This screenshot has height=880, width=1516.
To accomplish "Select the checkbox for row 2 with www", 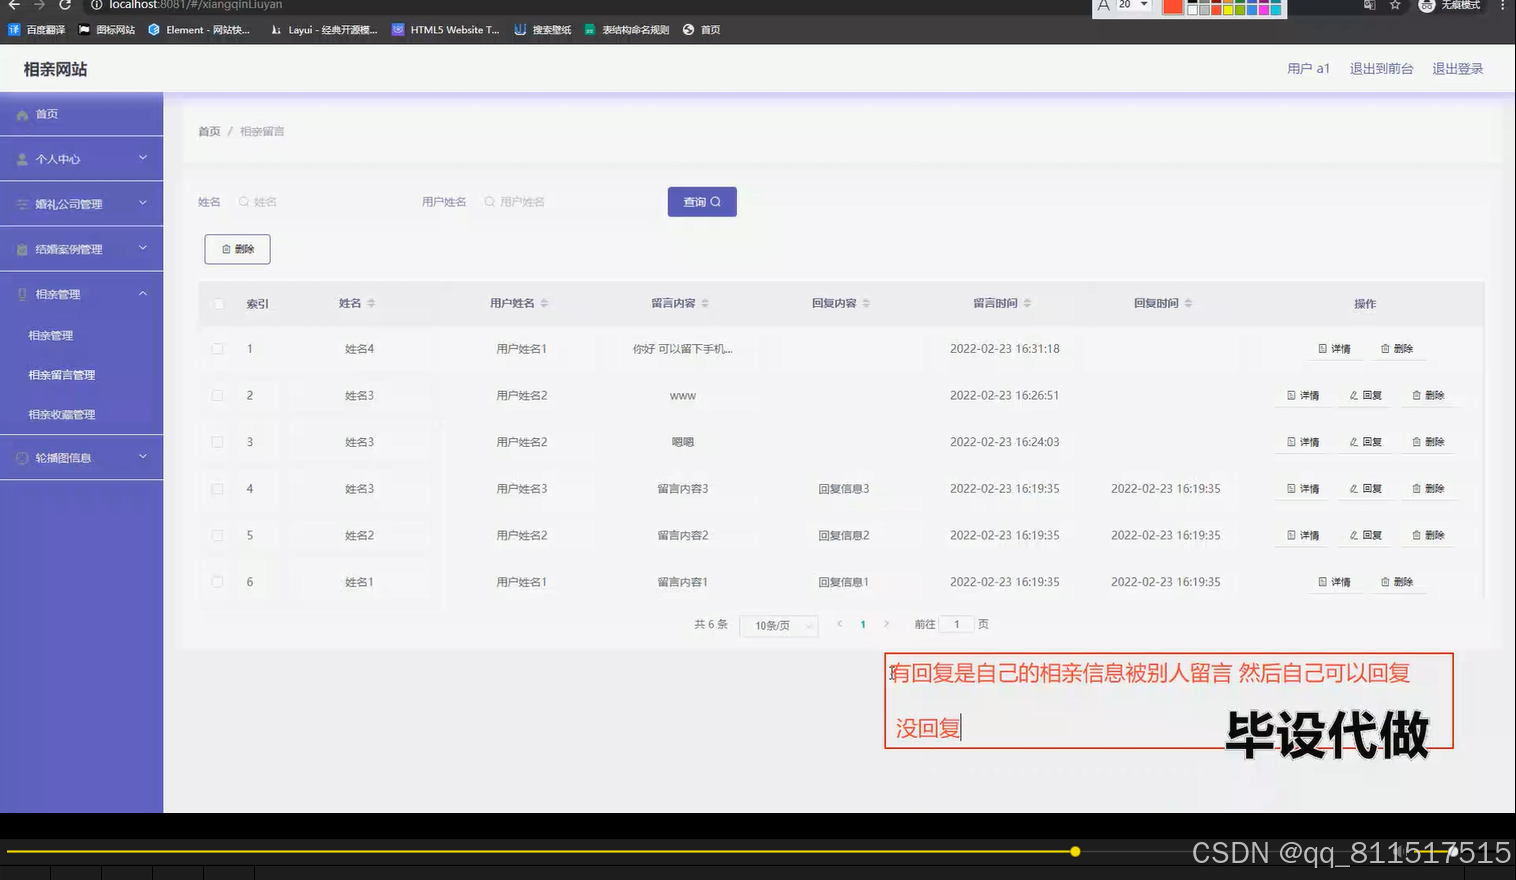I will point(217,395).
